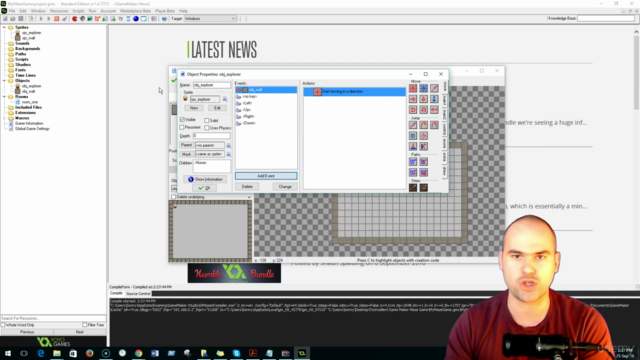Screen dimensions: 640x360
Task: Open the Edit menu
Action: [23, 11]
